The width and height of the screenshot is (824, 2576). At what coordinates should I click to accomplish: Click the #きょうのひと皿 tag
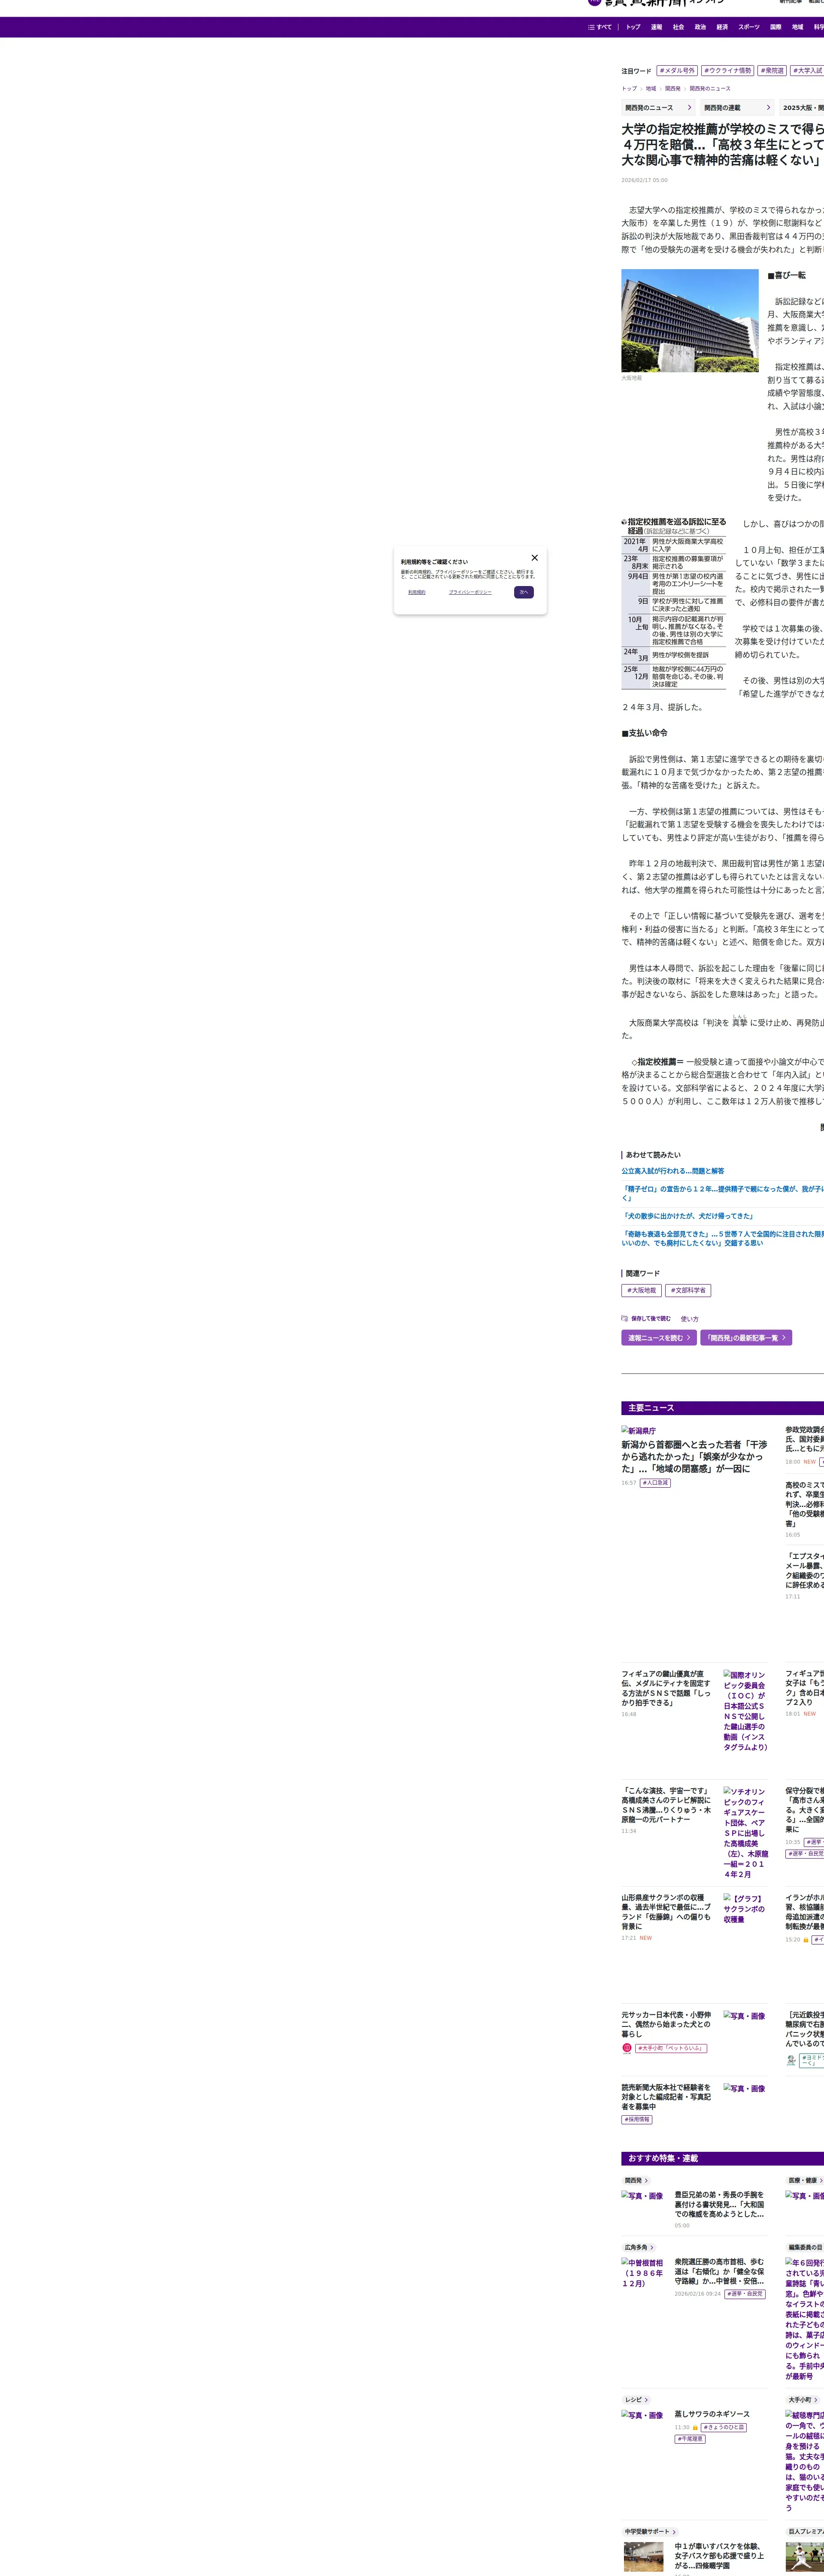(724, 2427)
